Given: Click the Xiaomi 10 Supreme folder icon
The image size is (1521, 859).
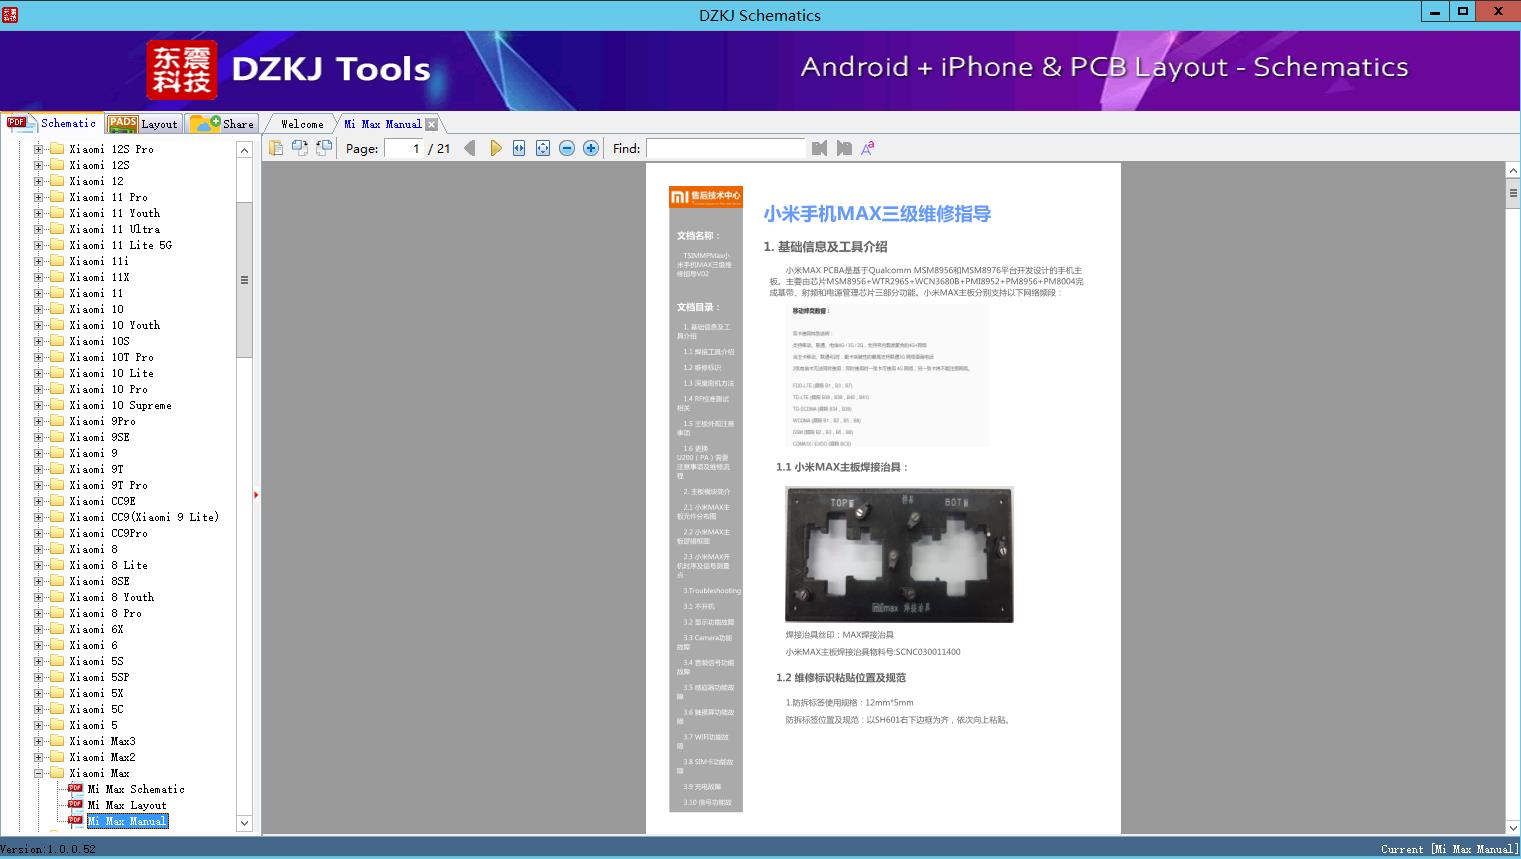Looking at the screenshot, I should pyautogui.click(x=57, y=405).
